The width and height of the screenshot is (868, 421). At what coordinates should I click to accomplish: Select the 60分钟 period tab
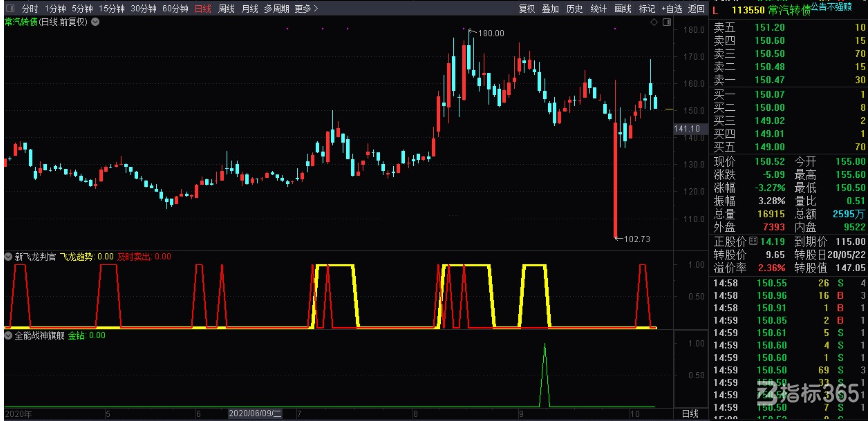175,8
